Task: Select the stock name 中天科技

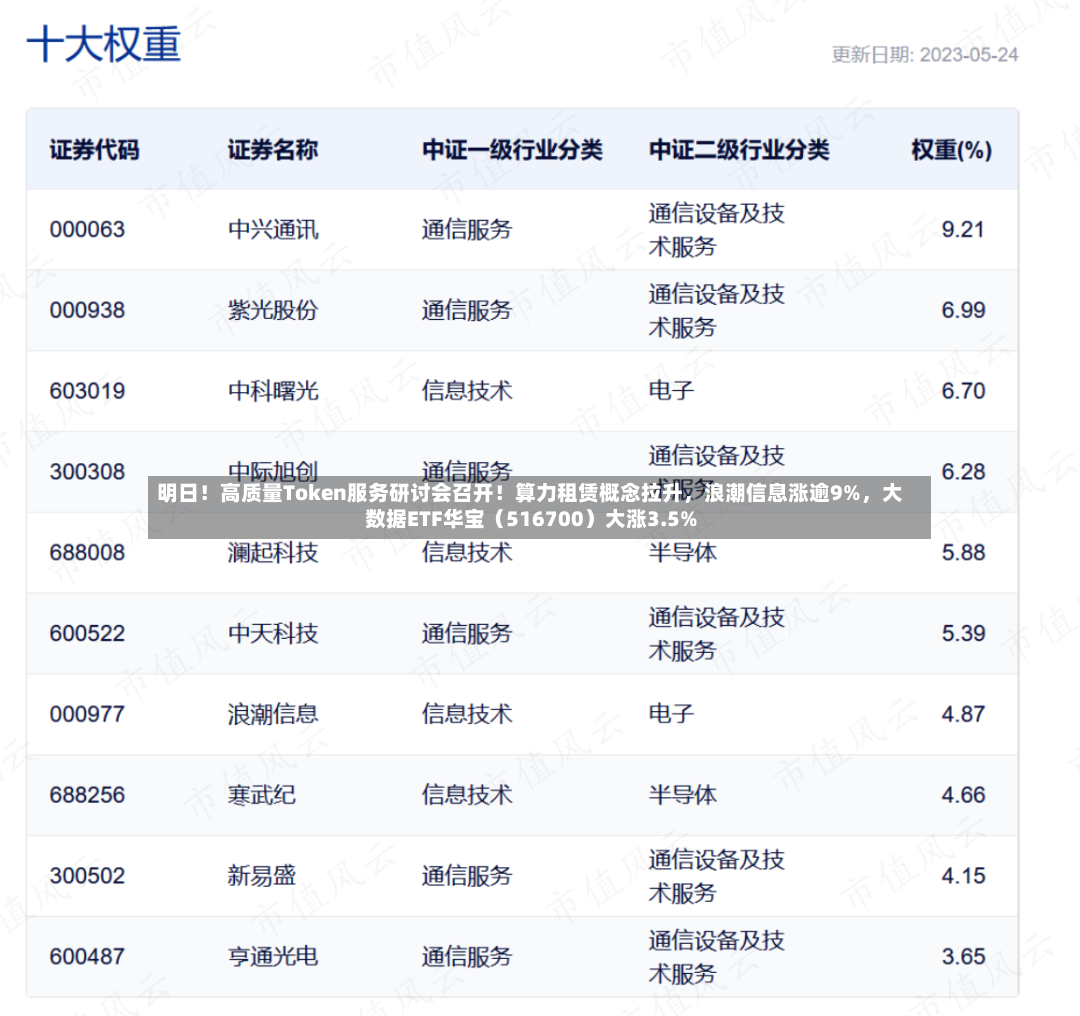Action: [273, 633]
